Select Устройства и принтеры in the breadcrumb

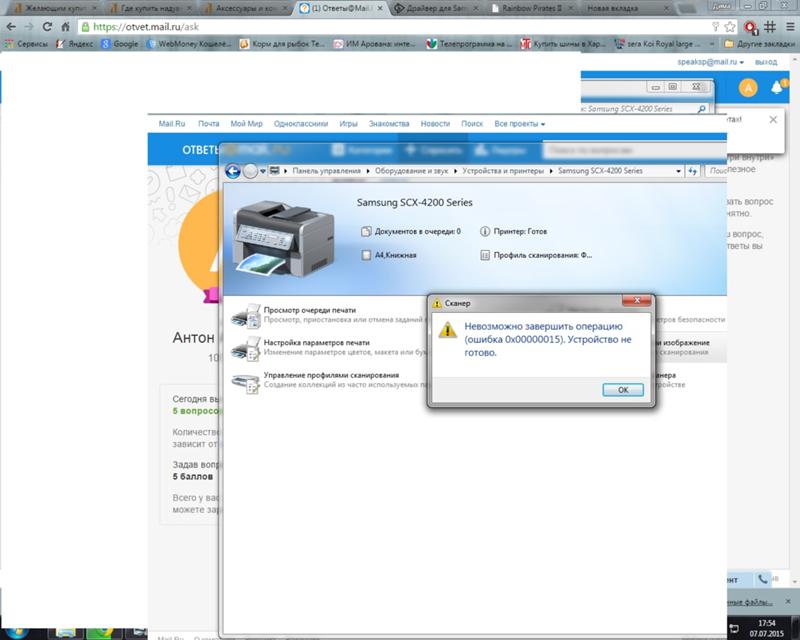(x=503, y=171)
